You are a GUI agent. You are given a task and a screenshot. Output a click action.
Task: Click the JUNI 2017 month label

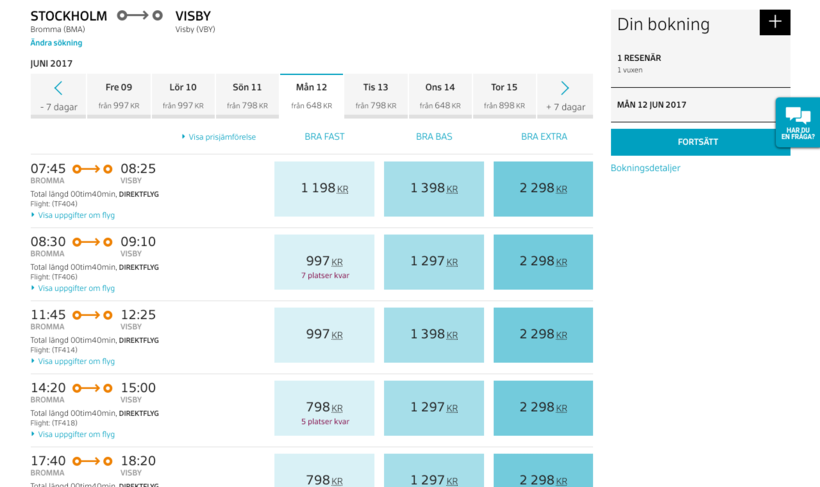point(51,64)
